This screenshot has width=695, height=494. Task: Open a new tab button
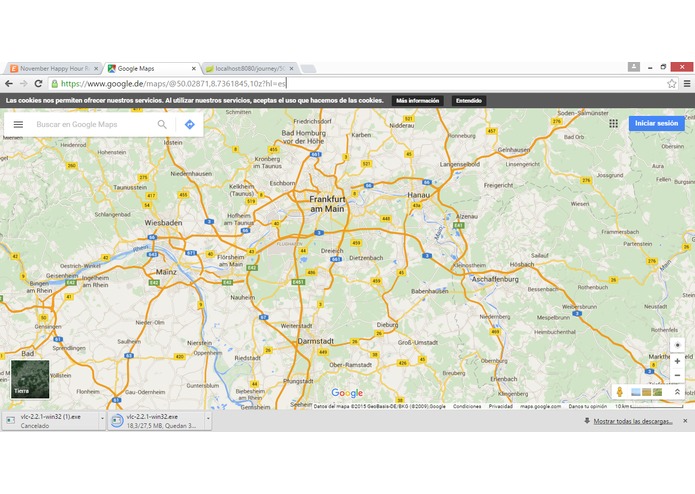(308, 69)
